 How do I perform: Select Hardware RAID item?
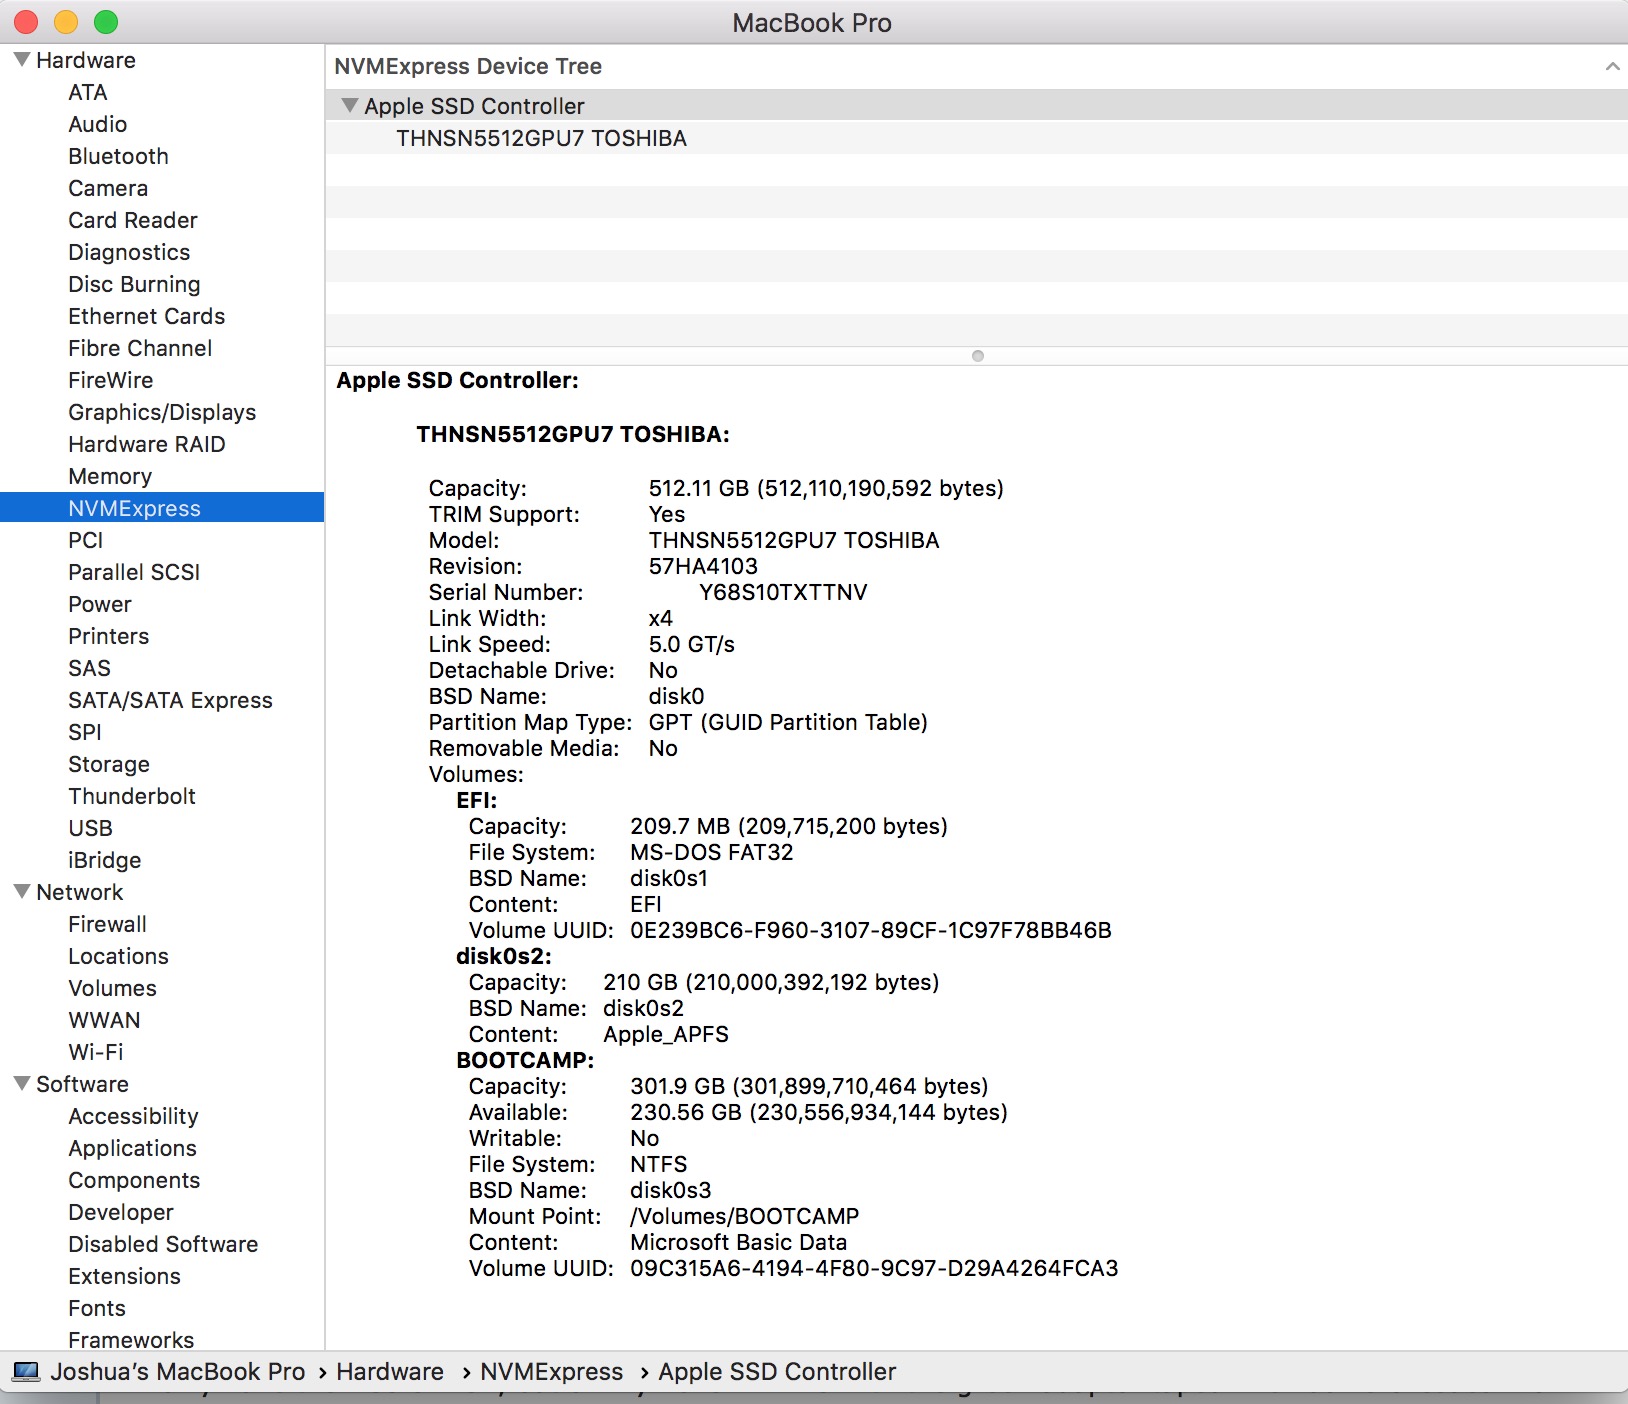(x=147, y=444)
